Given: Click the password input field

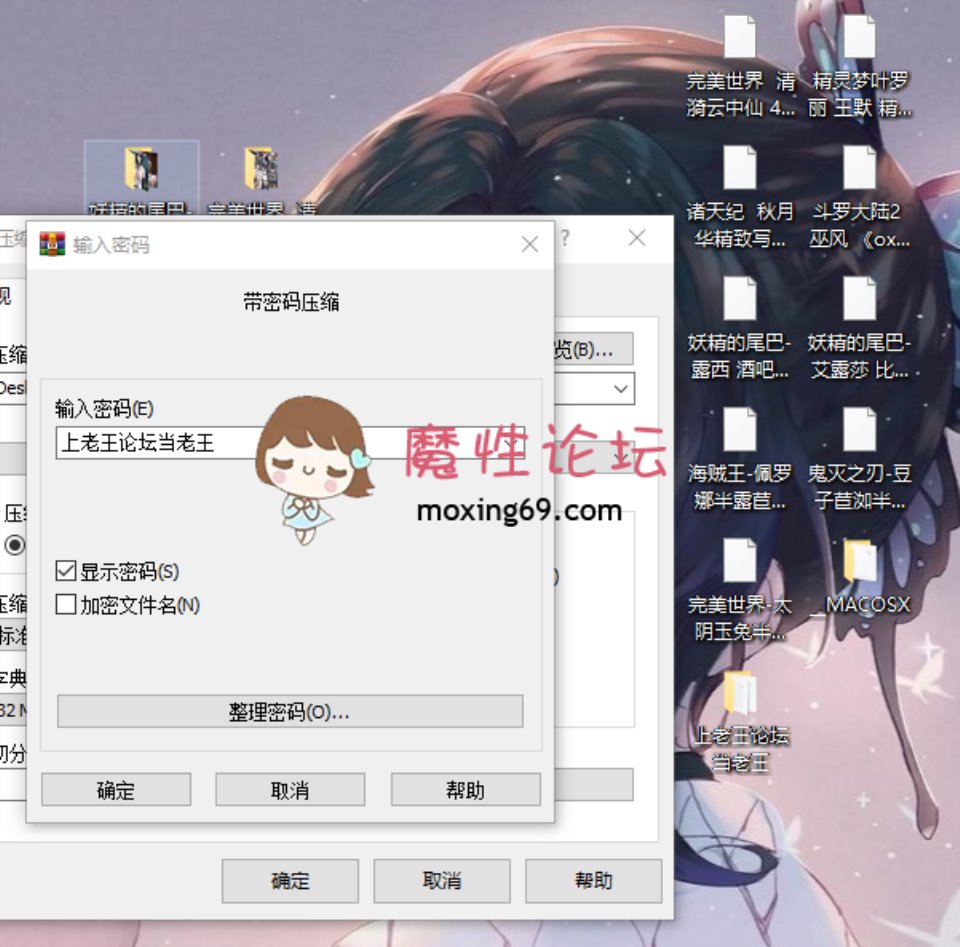Looking at the screenshot, I should point(290,443).
